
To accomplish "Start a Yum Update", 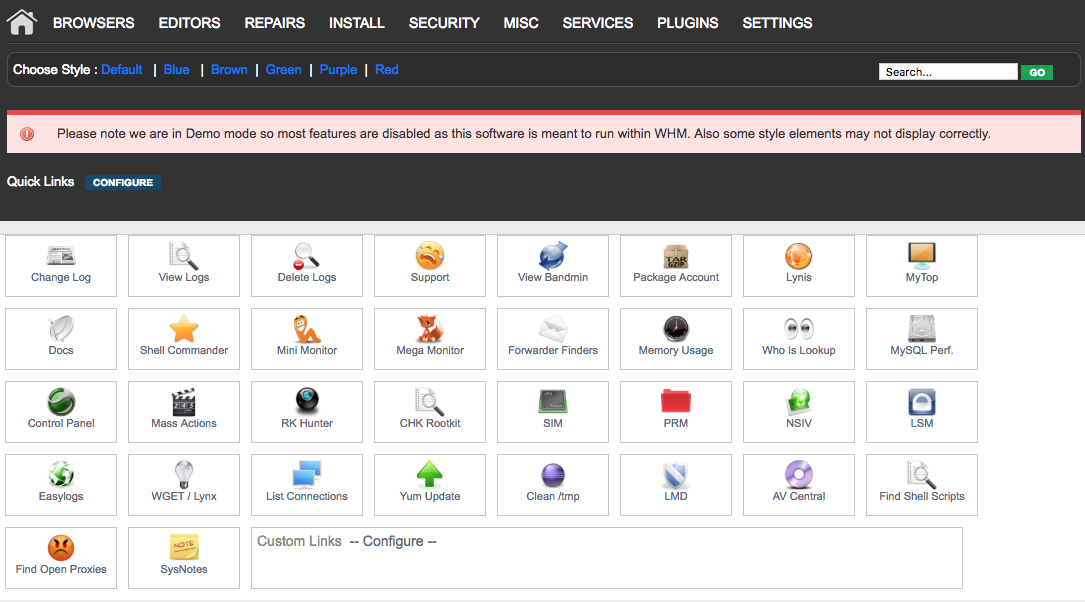I will 429,484.
